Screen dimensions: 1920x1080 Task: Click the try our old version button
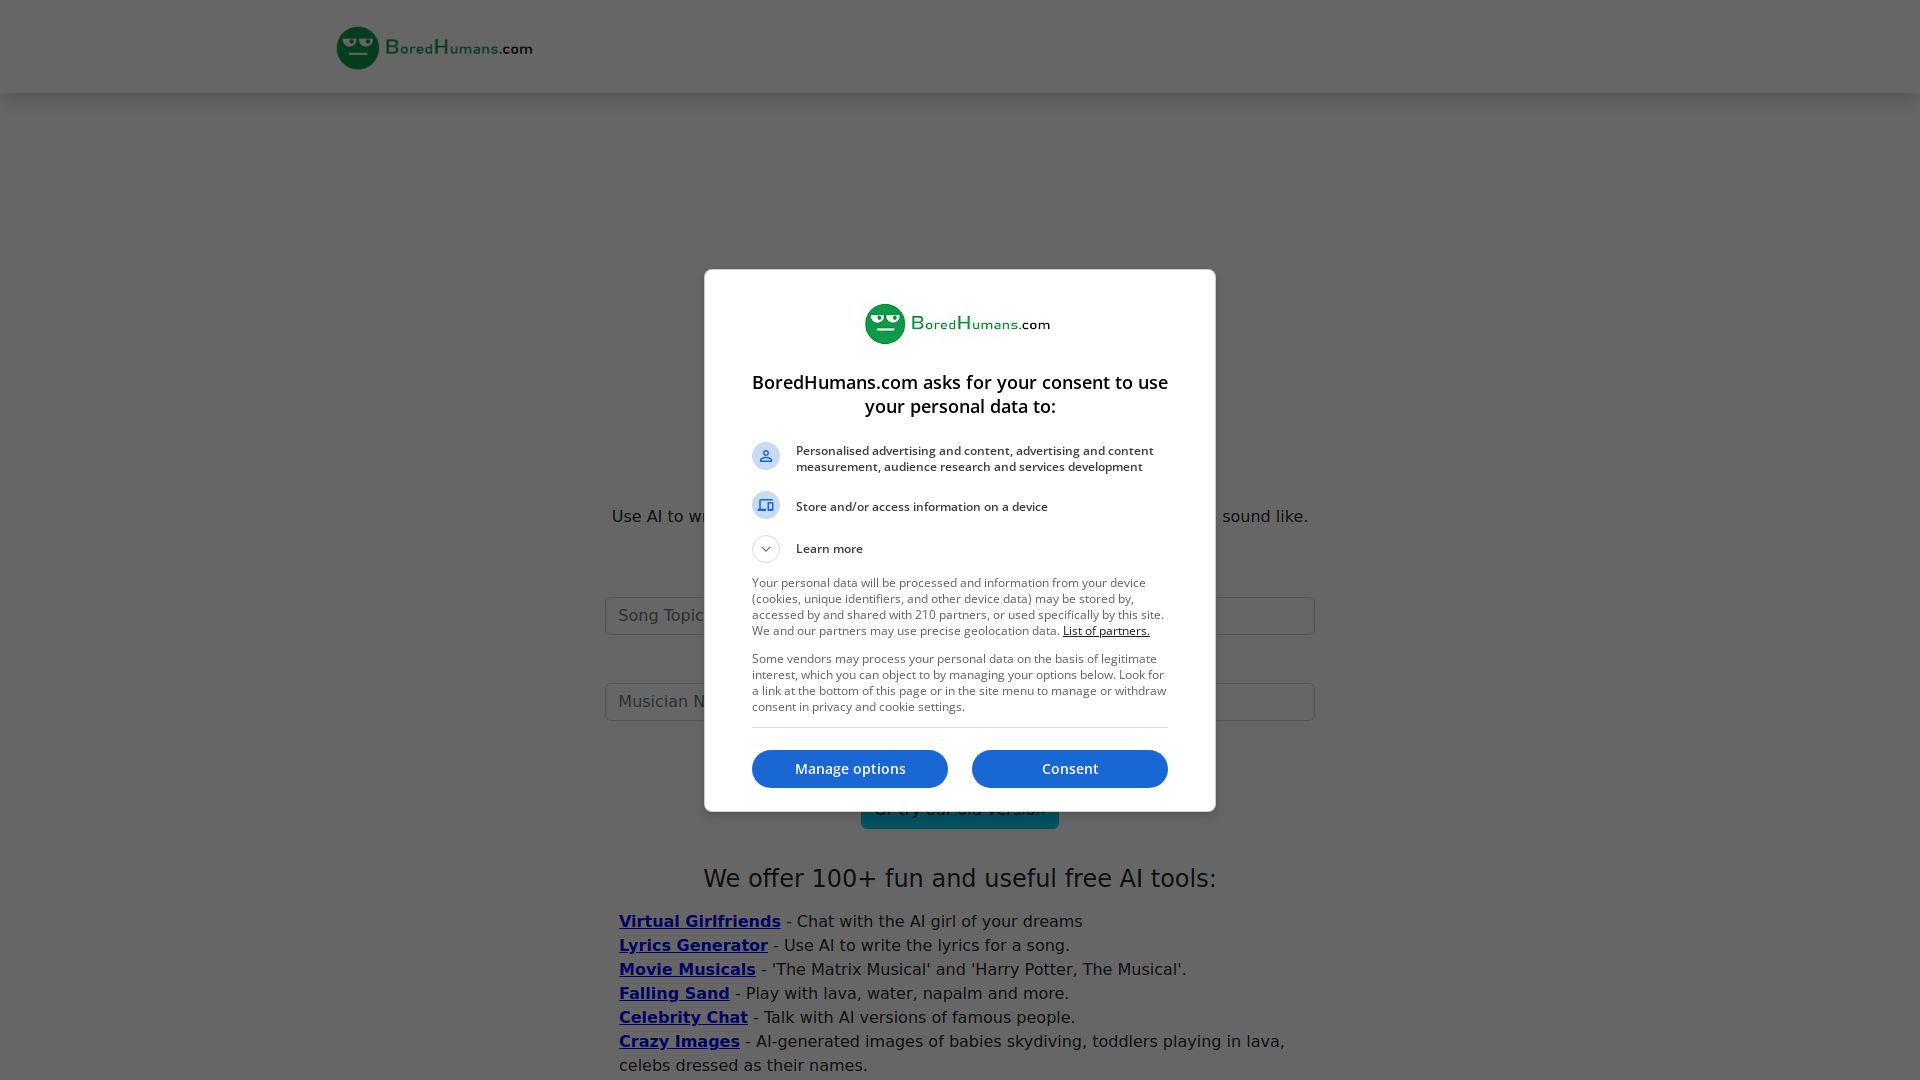pos(959,820)
